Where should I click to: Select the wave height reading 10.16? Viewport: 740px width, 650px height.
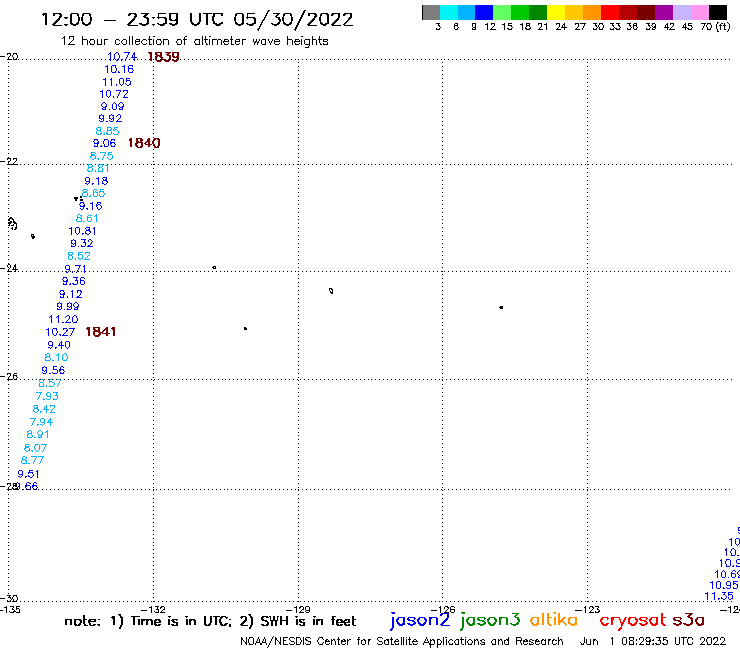click(x=119, y=69)
